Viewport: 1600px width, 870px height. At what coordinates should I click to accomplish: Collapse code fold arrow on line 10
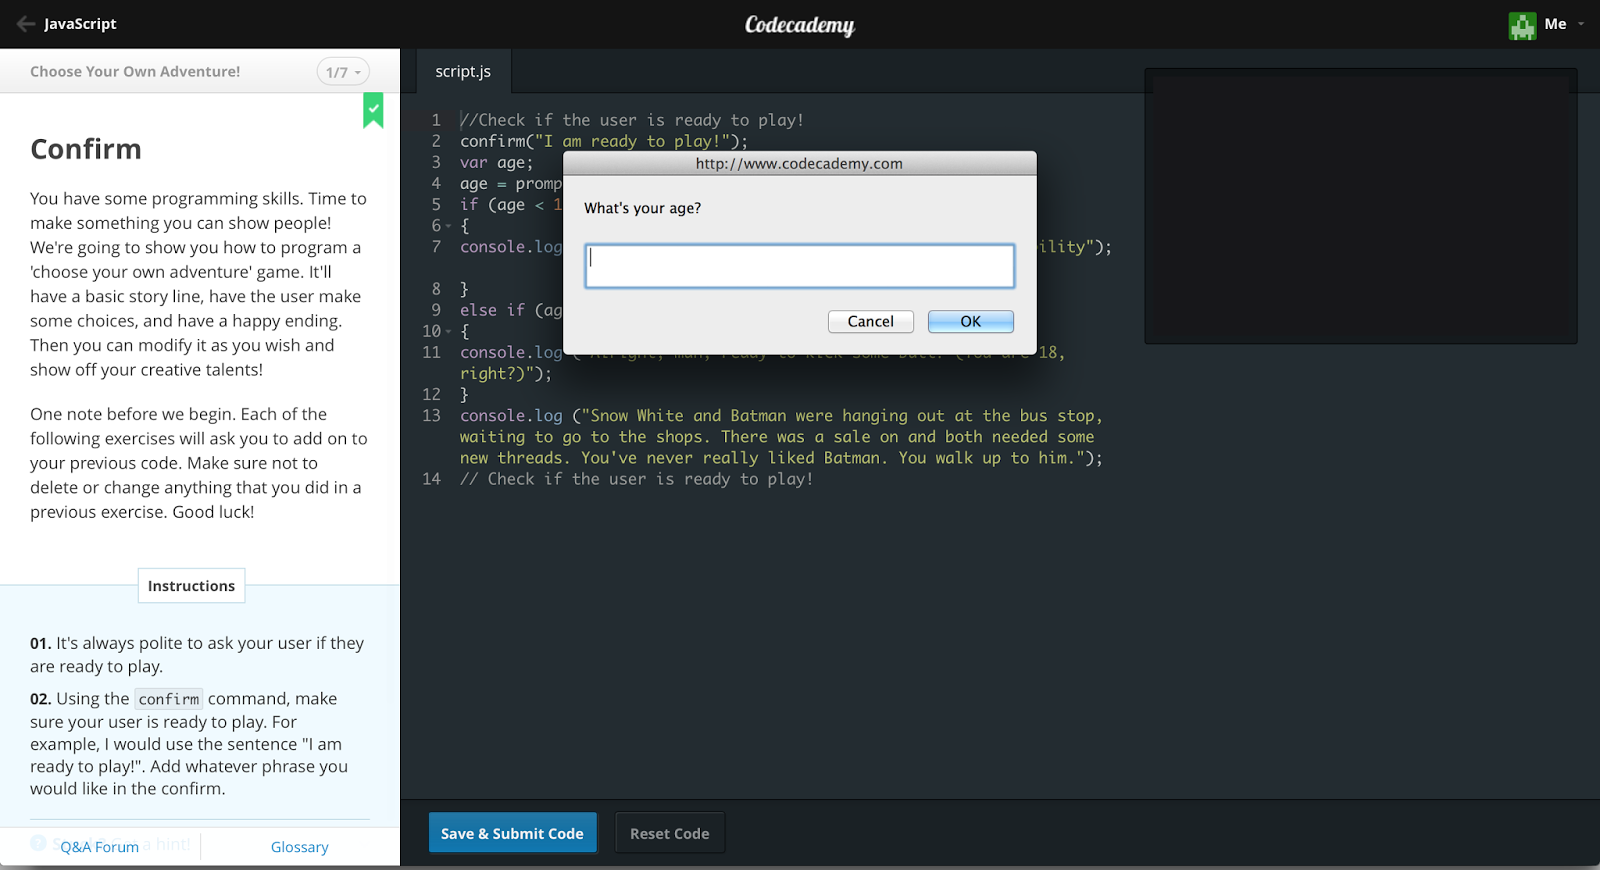pyautogui.click(x=449, y=331)
